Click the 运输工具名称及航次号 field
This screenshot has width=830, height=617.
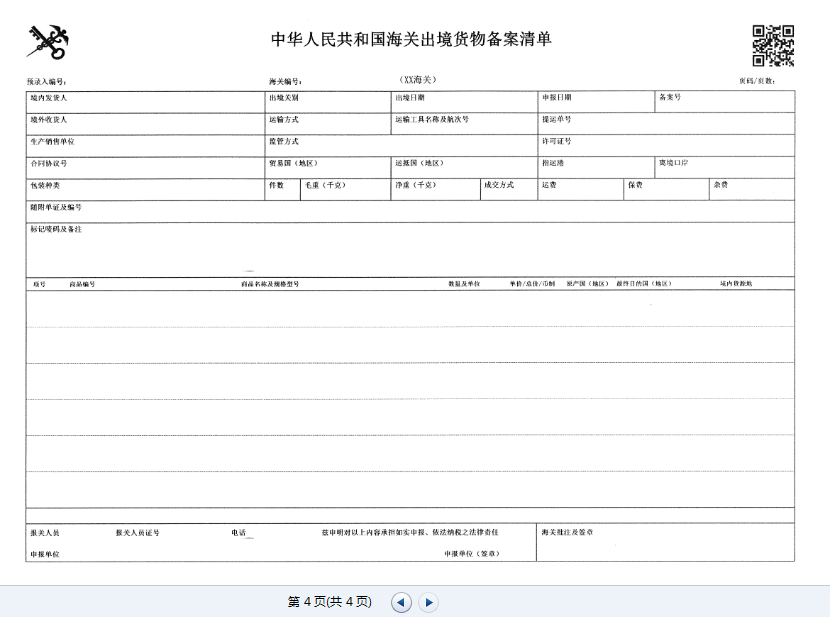coord(464,124)
